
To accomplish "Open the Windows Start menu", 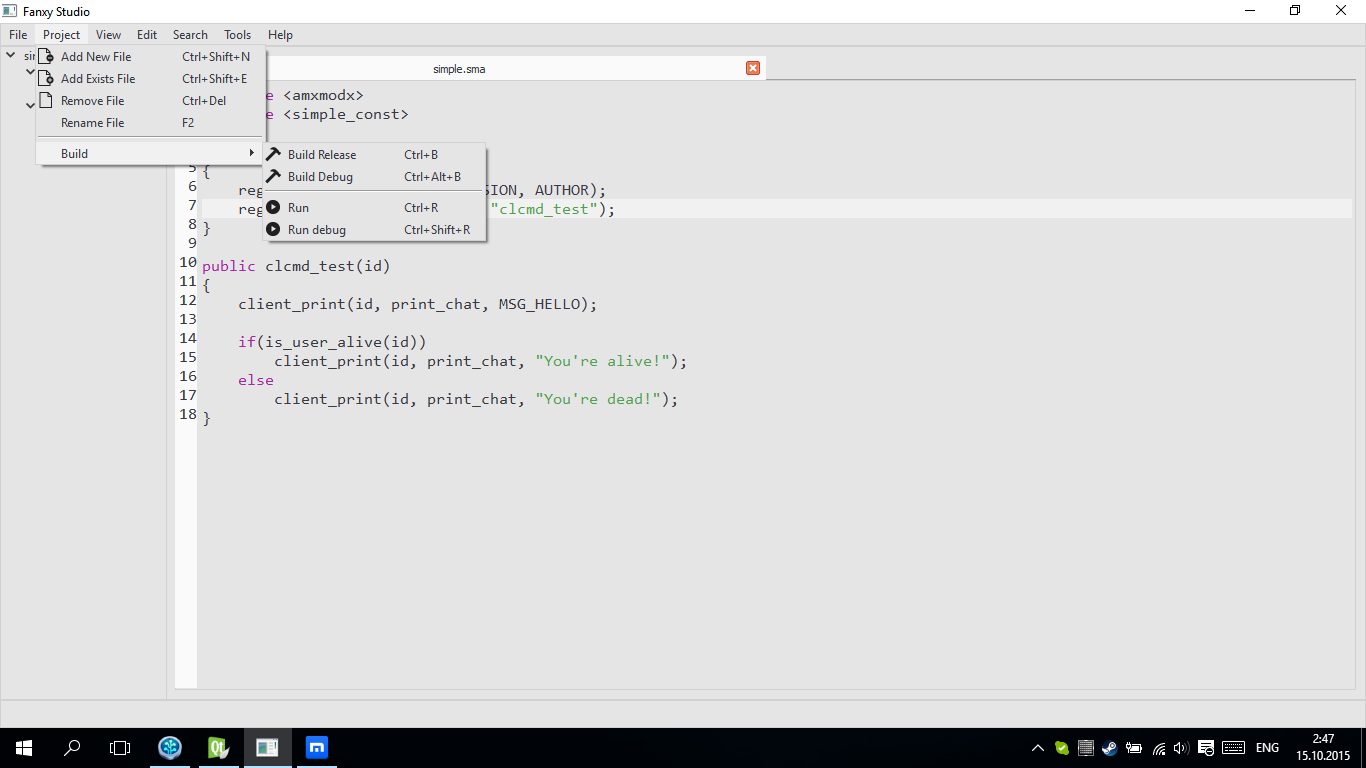I will pos(24,748).
